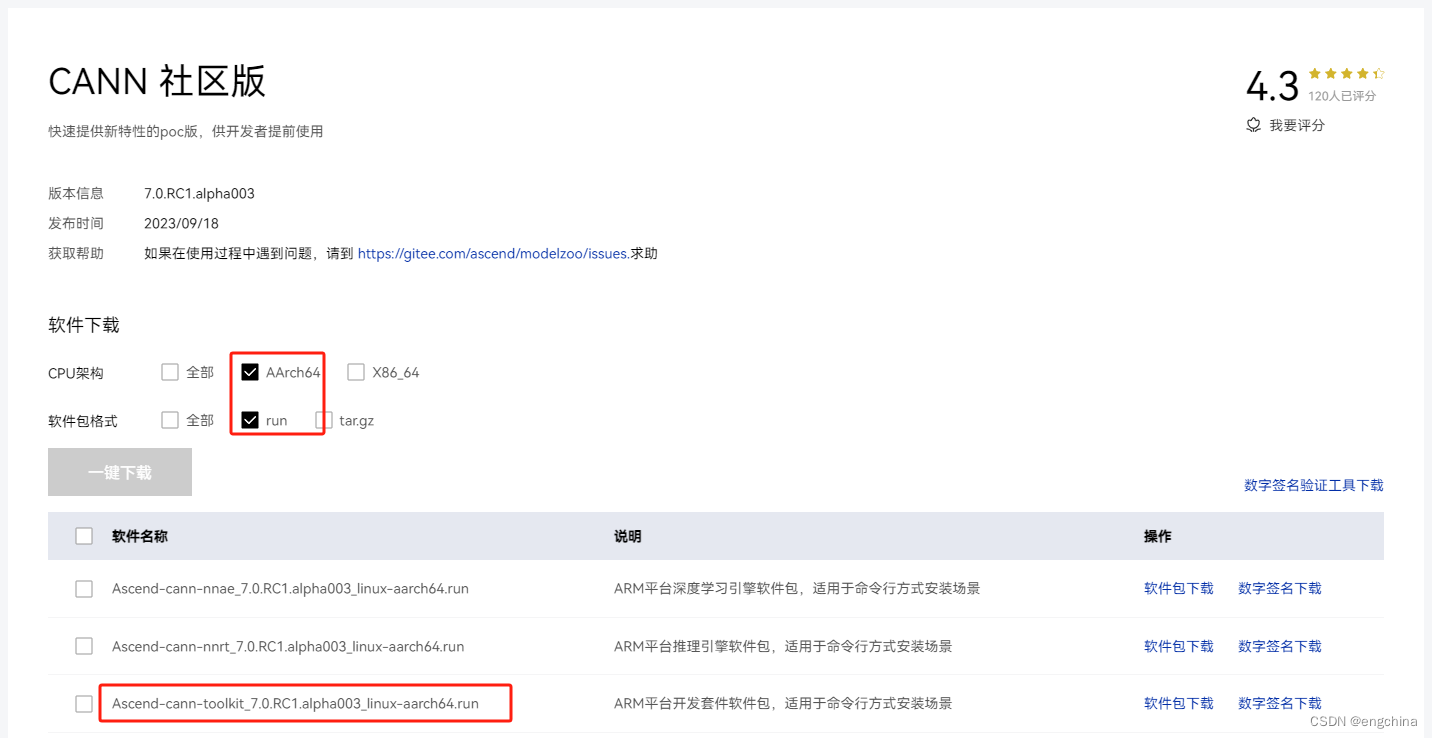Viewport: 1432px width, 738px height.
Task: Click 120人已评分 rating count
Action: (1342, 96)
